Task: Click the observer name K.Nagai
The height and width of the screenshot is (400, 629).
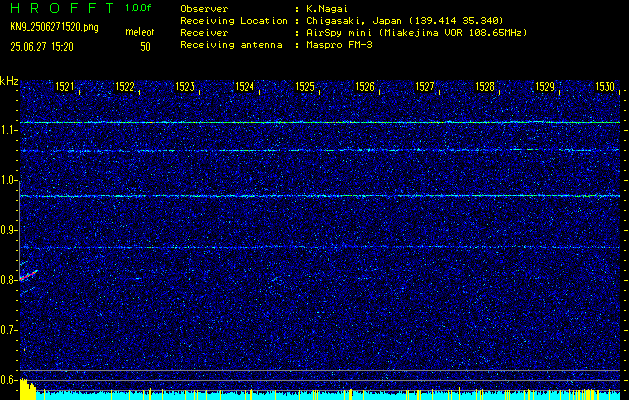Action: click(327, 9)
